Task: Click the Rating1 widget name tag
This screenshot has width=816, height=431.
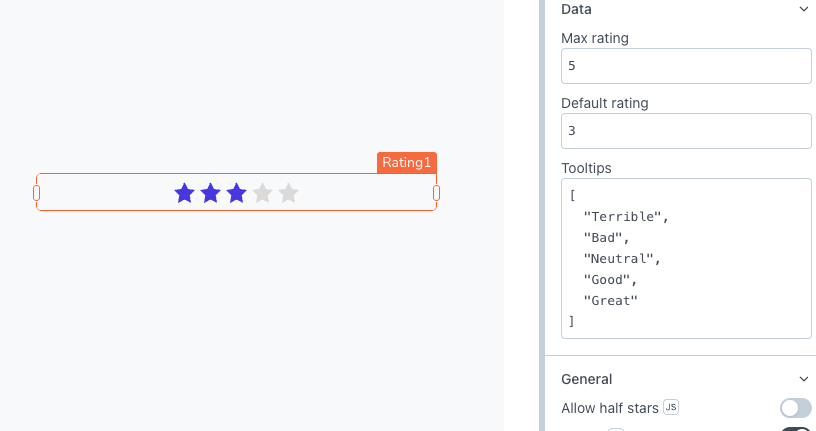Action: (x=407, y=163)
